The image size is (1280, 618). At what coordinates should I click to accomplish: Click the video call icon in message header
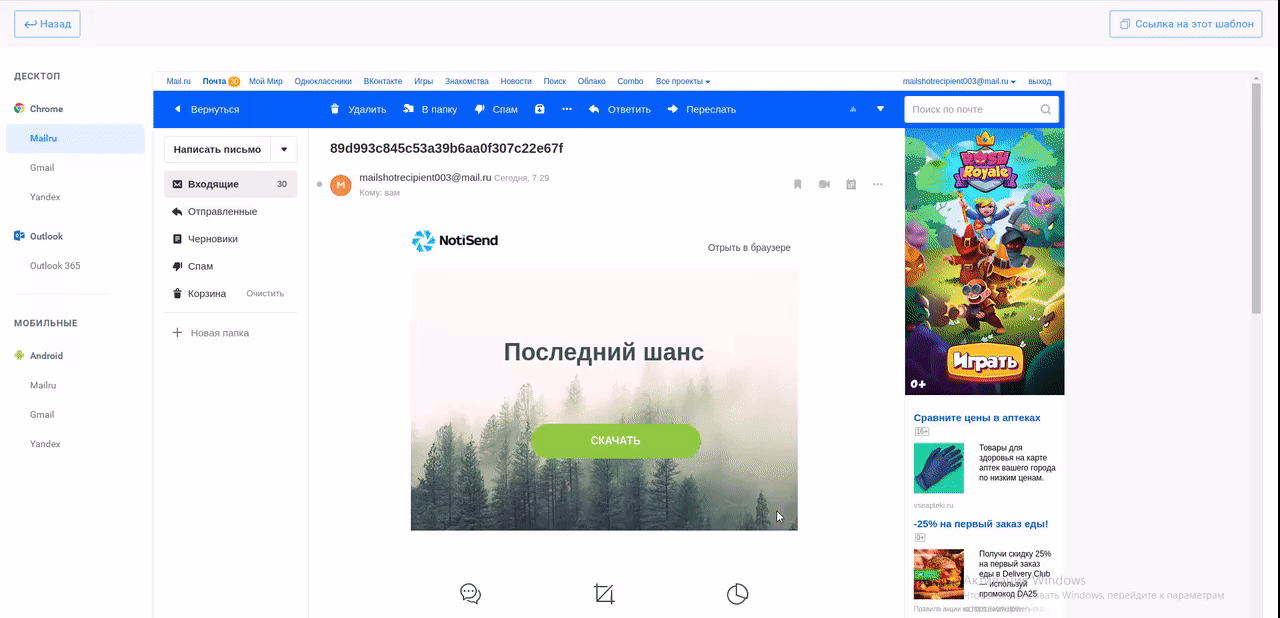(x=825, y=184)
